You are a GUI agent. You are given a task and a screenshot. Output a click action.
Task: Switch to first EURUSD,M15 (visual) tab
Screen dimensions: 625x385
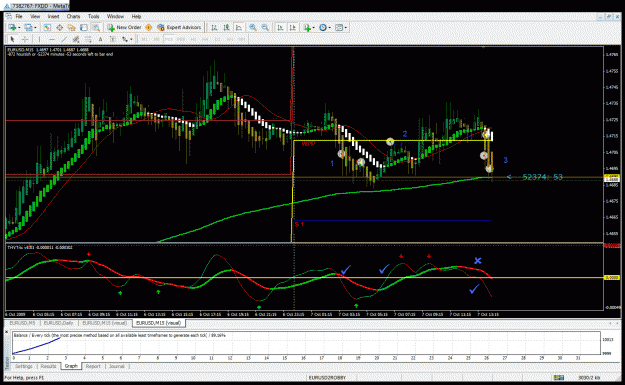104,323
